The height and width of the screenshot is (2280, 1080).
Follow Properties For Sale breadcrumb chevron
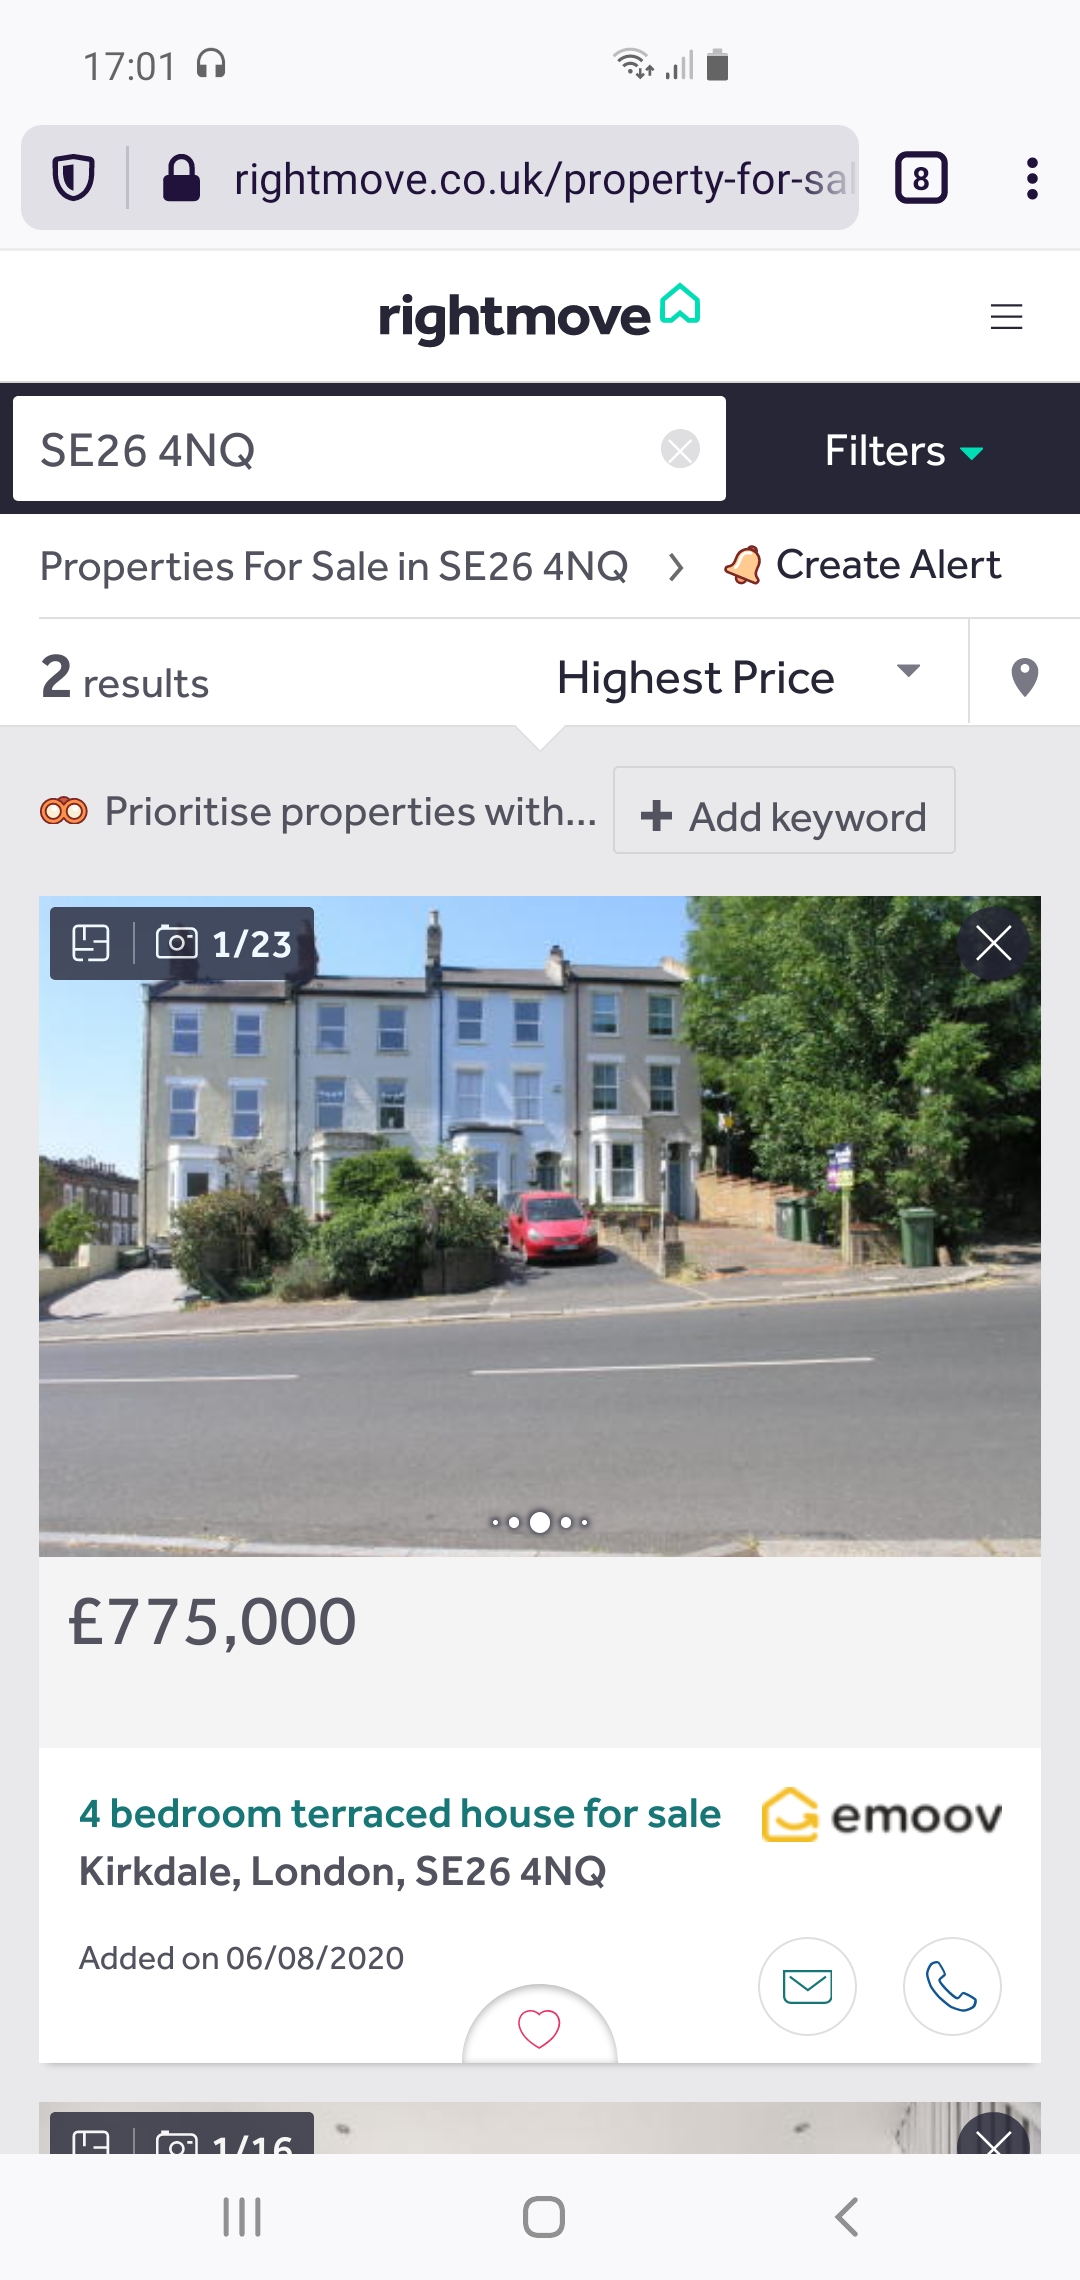coord(676,567)
